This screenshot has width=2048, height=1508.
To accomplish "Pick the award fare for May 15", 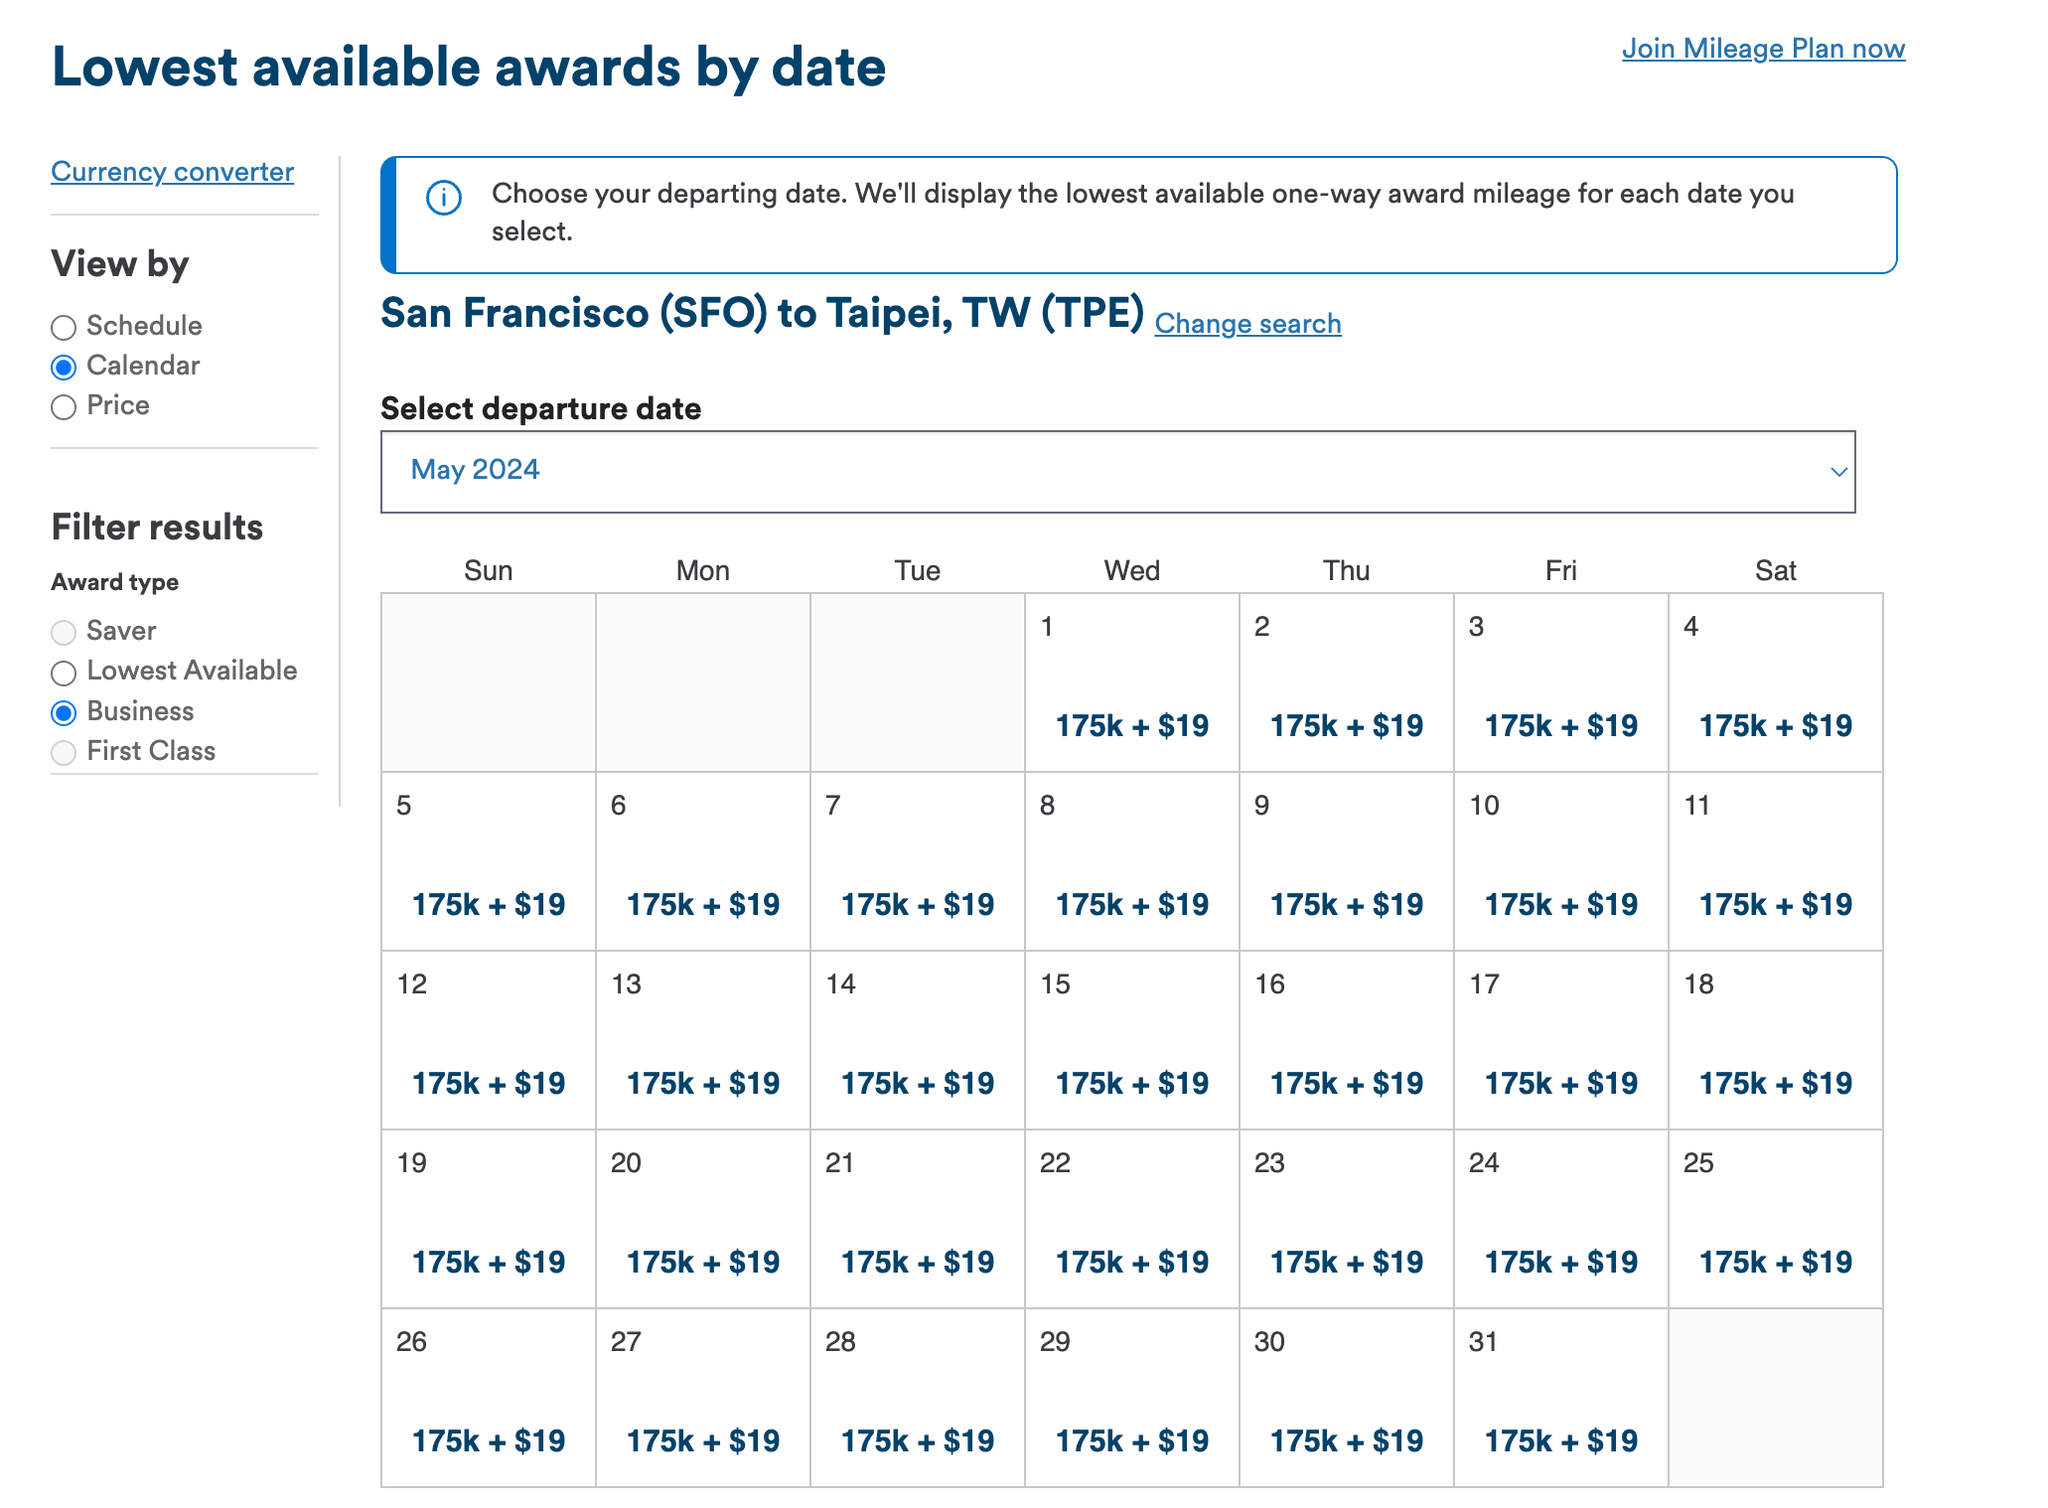I will coord(1131,1082).
